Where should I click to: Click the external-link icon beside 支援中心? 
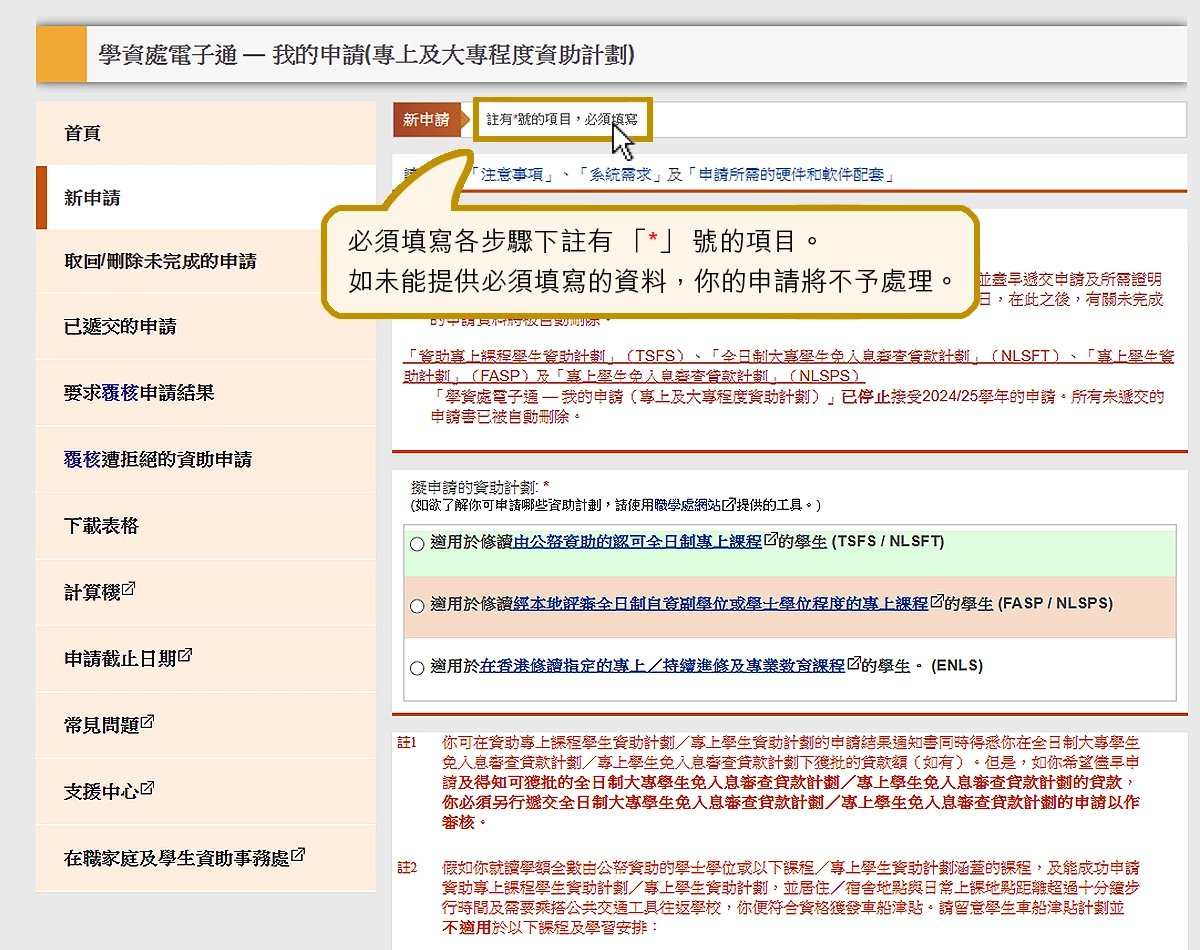(147, 788)
